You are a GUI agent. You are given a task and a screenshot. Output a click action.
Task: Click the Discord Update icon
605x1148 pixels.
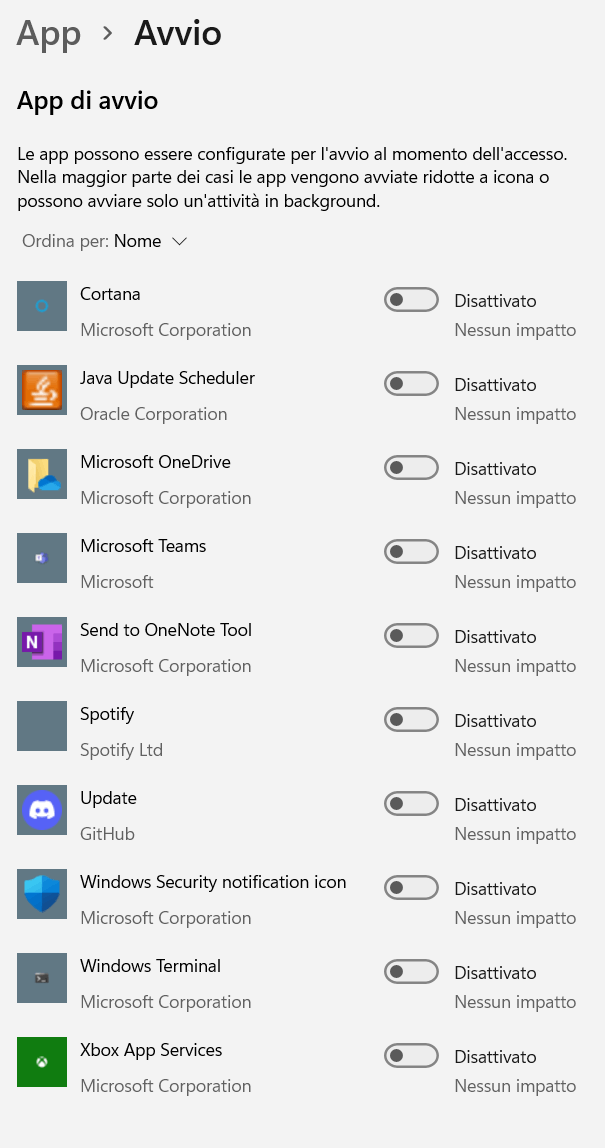[x=42, y=810]
